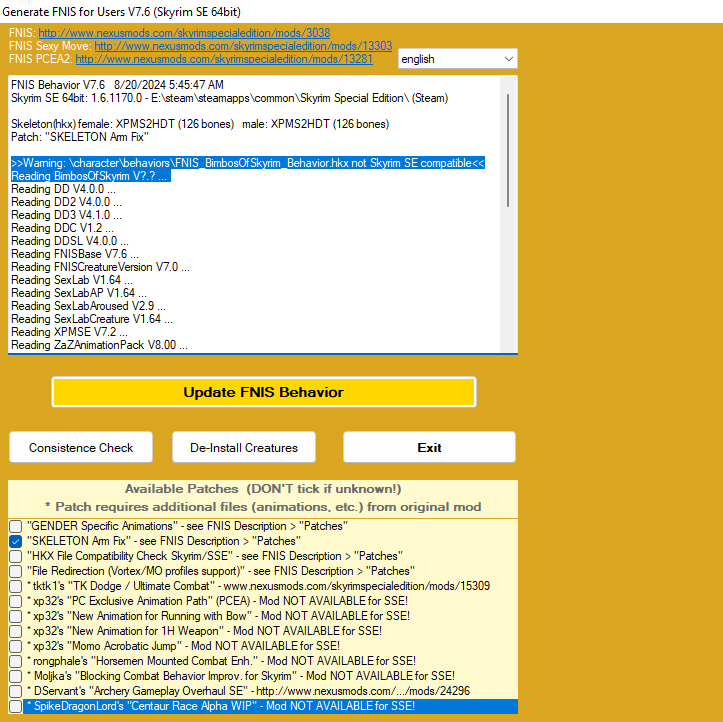The width and height of the screenshot is (723, 722).
Task: Click the 'Reading FNISBase V7.6' log line
Action: pos(75,254)
